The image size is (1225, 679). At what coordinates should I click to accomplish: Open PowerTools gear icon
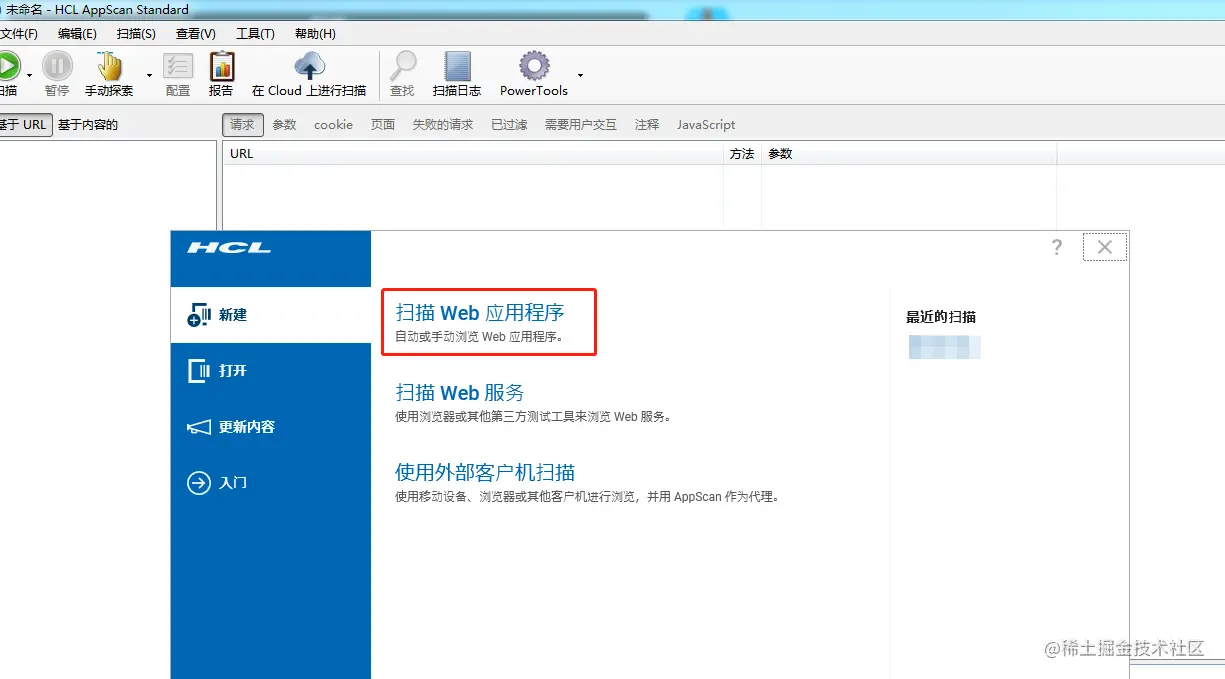[534, 66]
